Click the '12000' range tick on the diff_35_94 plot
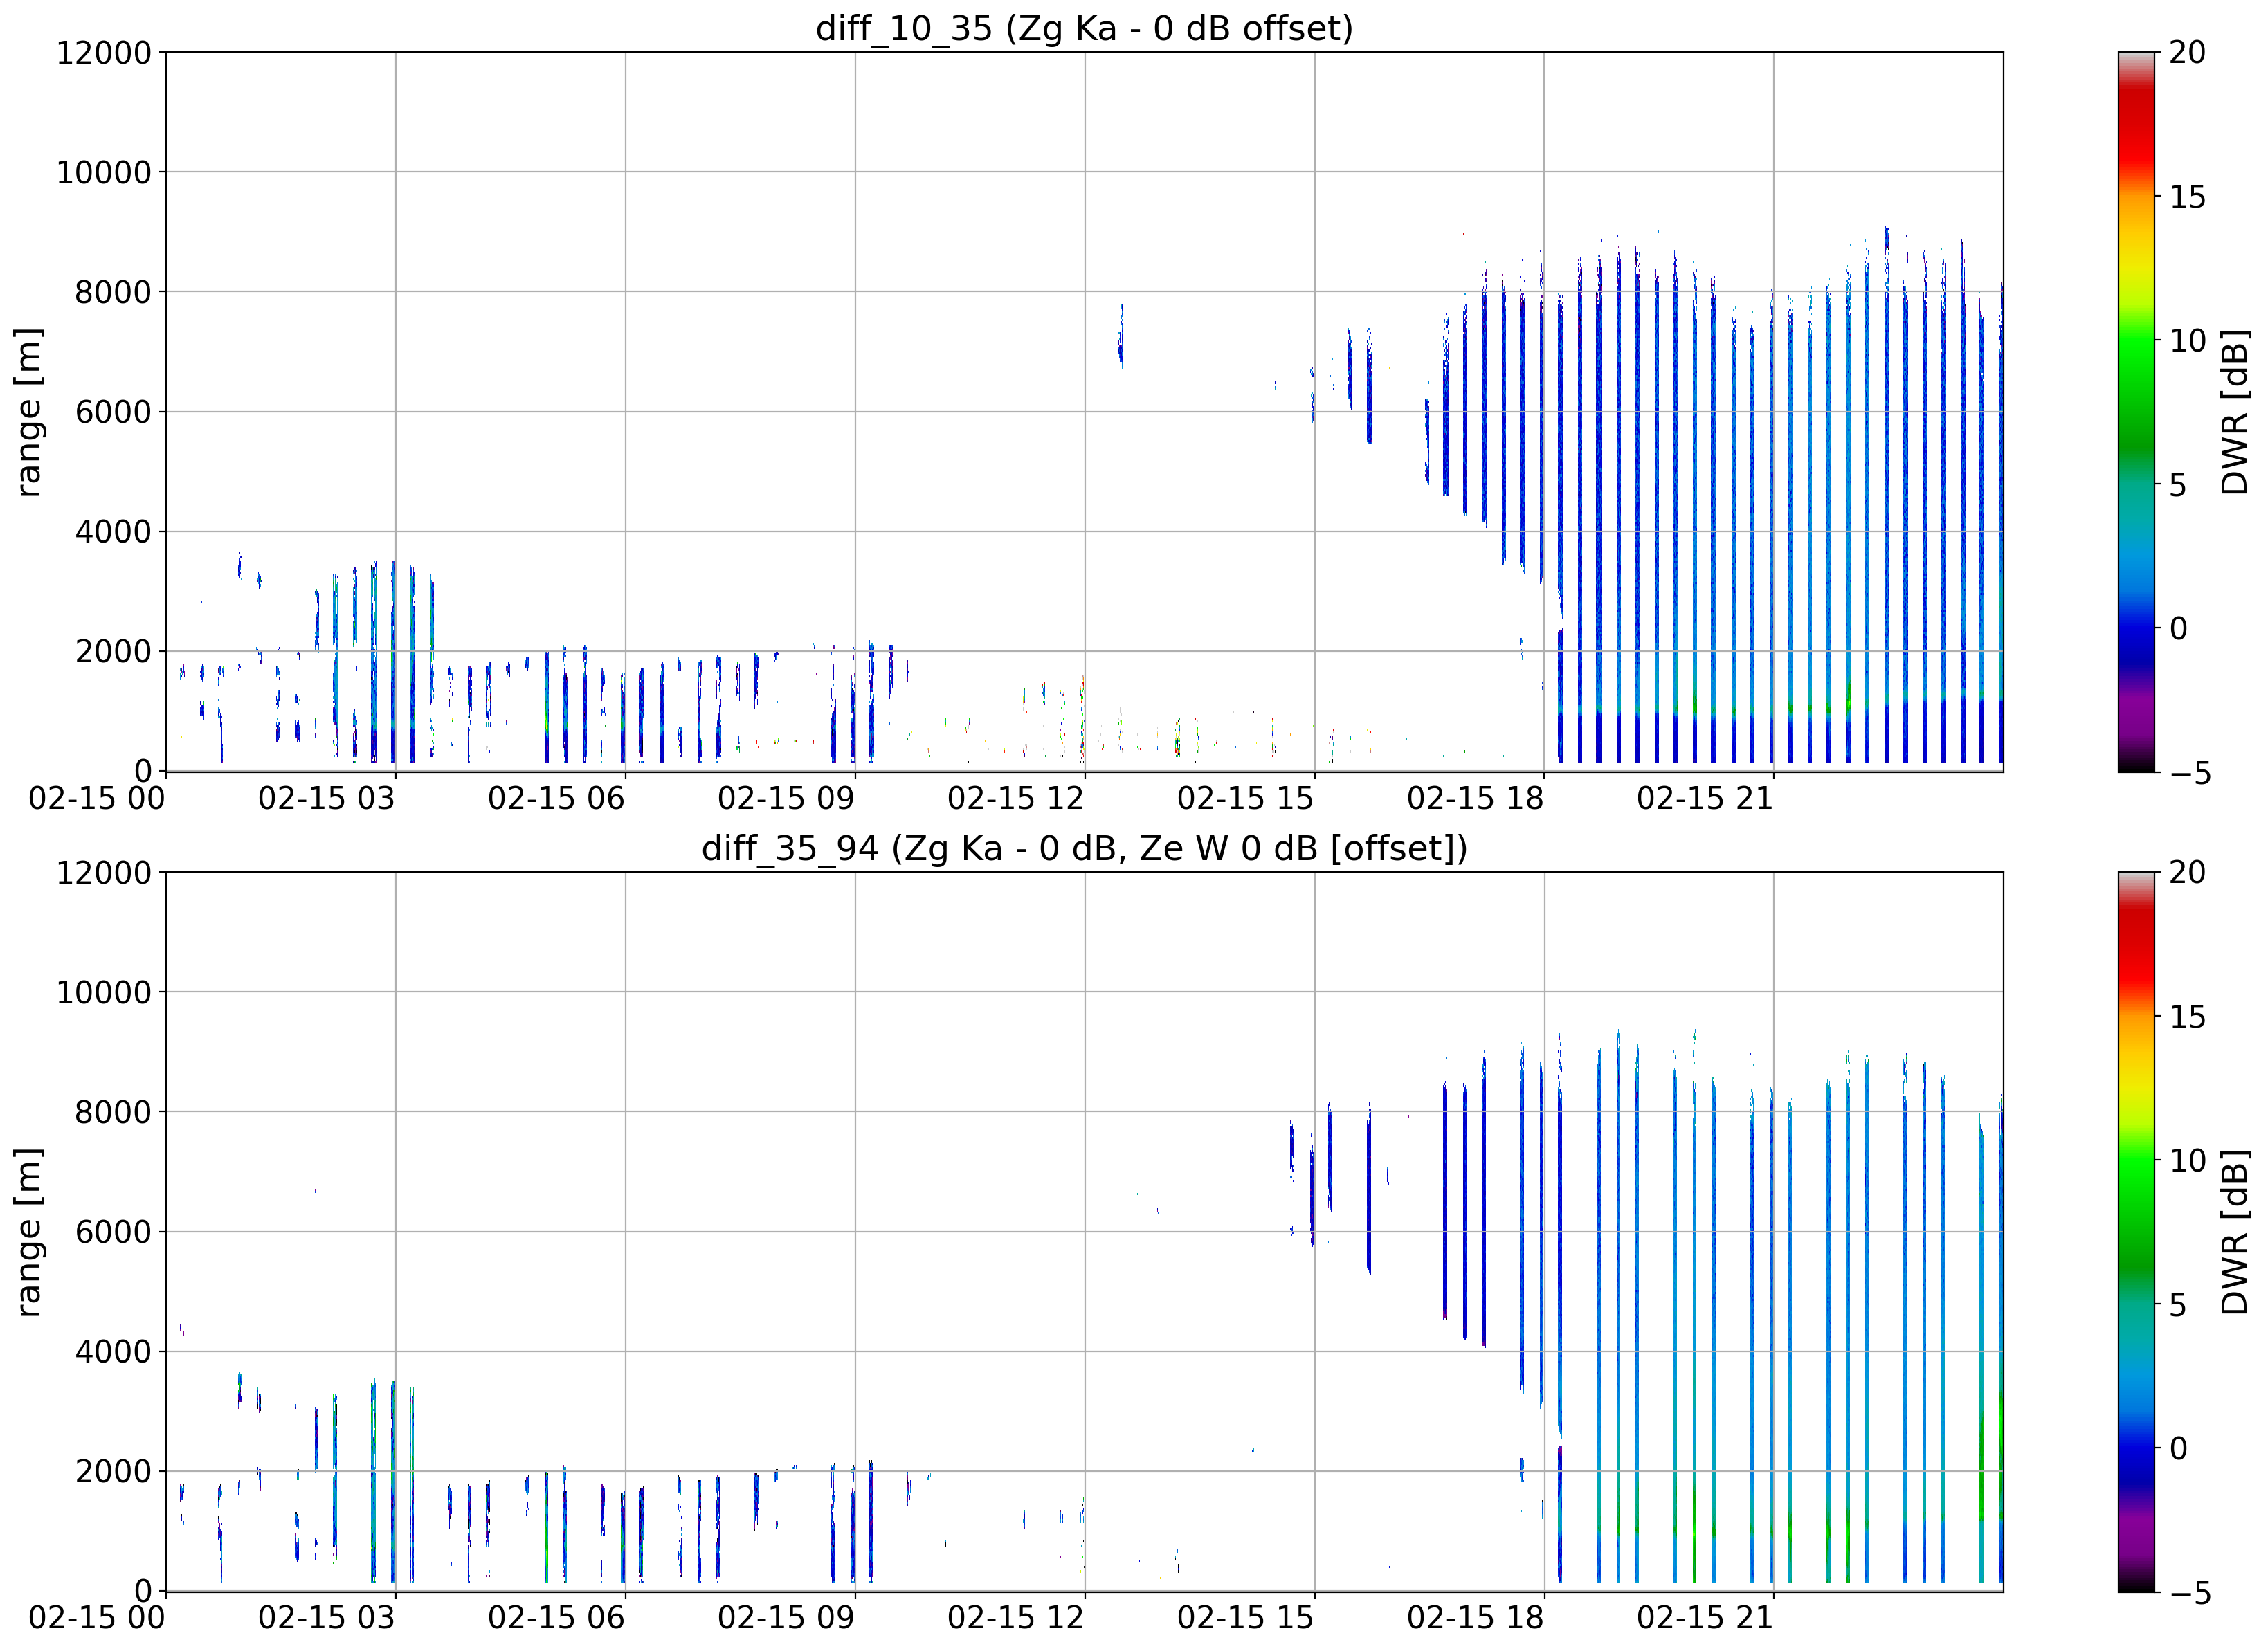This screenshot has height=1649, width=2268. click(103, 873)
